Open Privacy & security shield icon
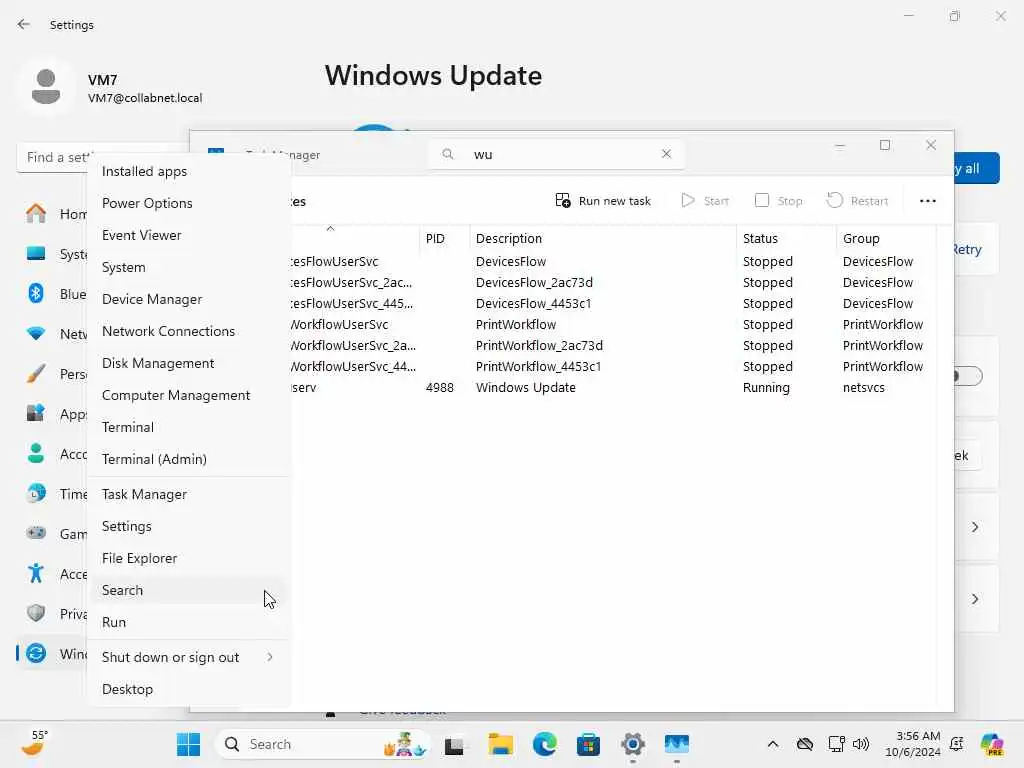1024x768 pixels. coord(36,613)
